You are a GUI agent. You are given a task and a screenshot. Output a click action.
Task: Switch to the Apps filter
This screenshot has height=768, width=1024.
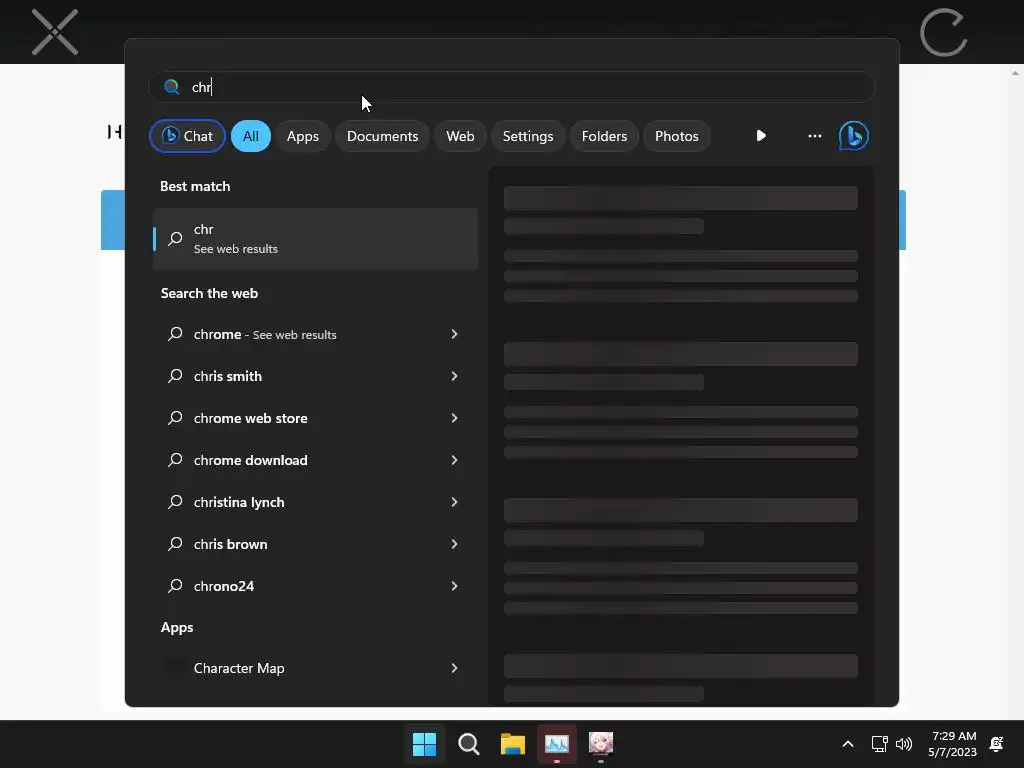(302, 136)
